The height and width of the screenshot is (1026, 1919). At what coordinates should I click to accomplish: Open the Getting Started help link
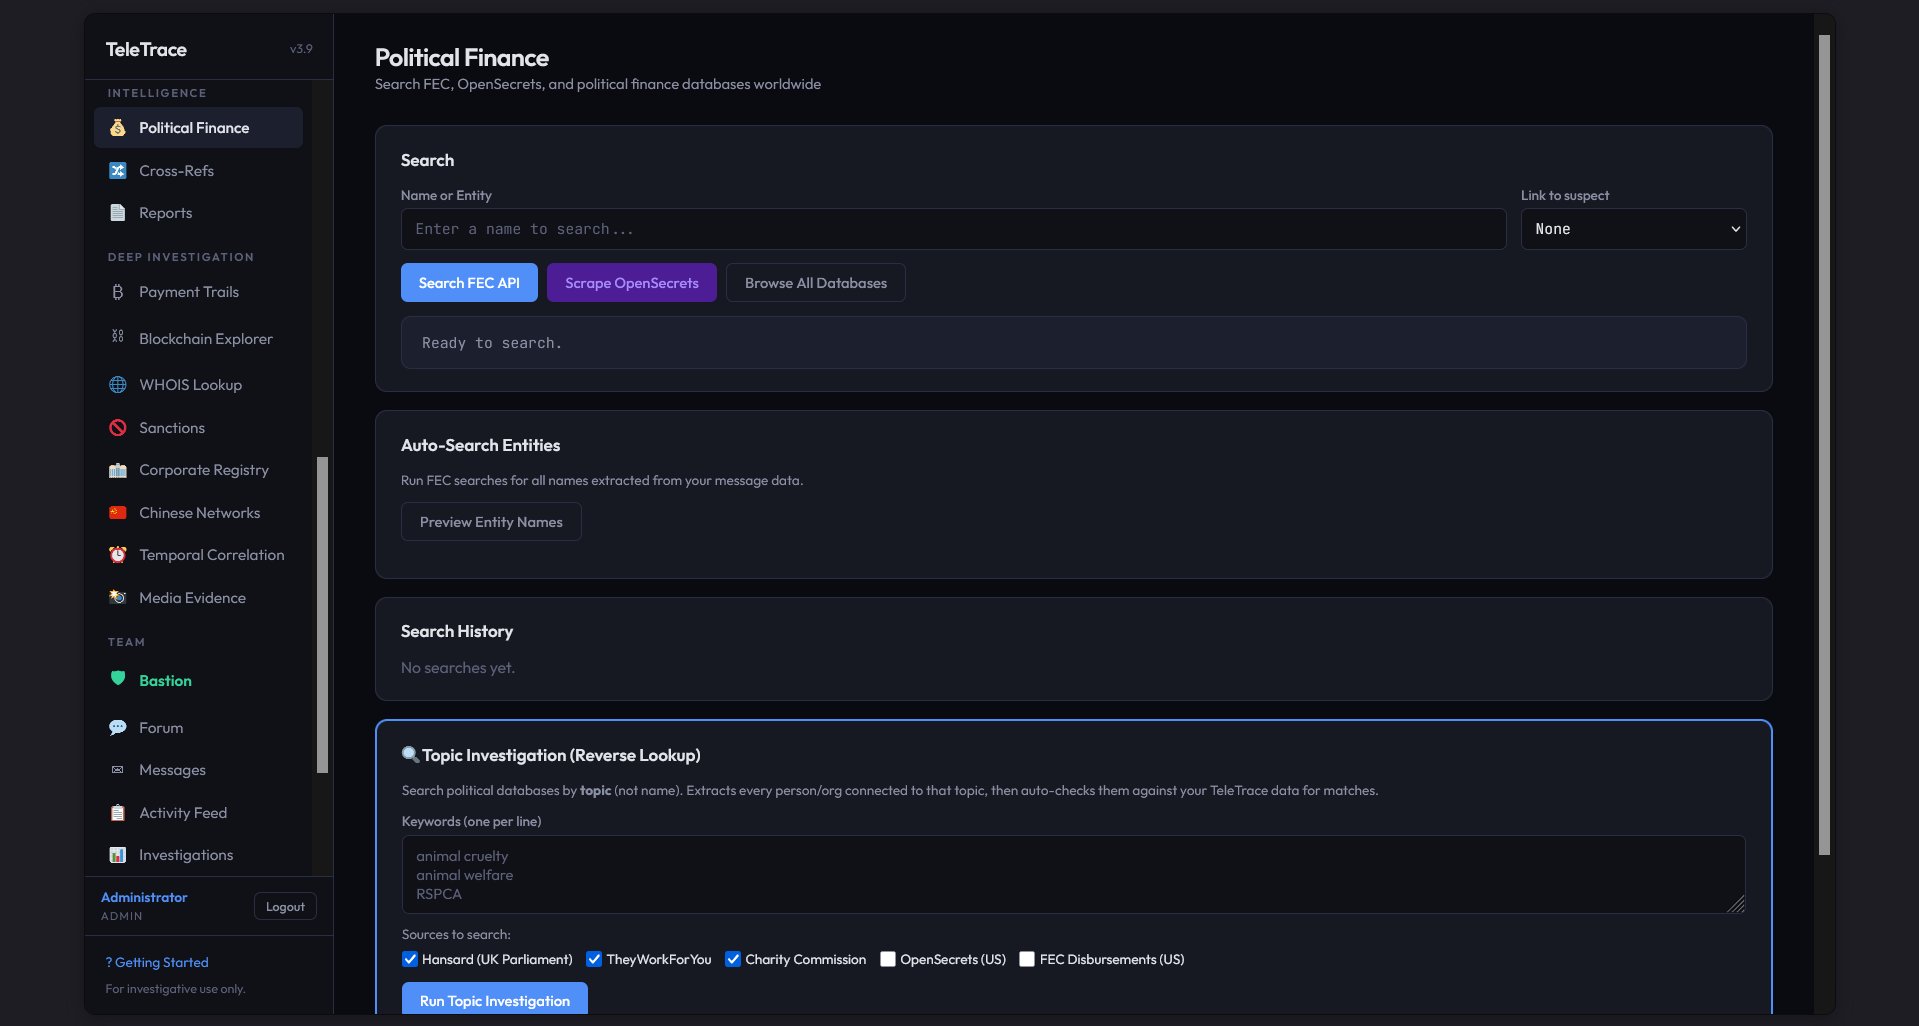(158, 962)
